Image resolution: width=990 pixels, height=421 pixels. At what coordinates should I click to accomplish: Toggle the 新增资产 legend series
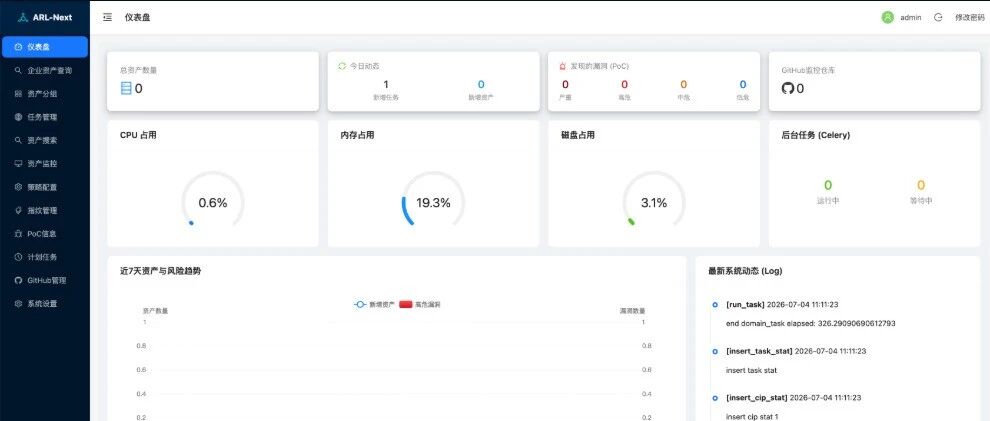point(374,304)
